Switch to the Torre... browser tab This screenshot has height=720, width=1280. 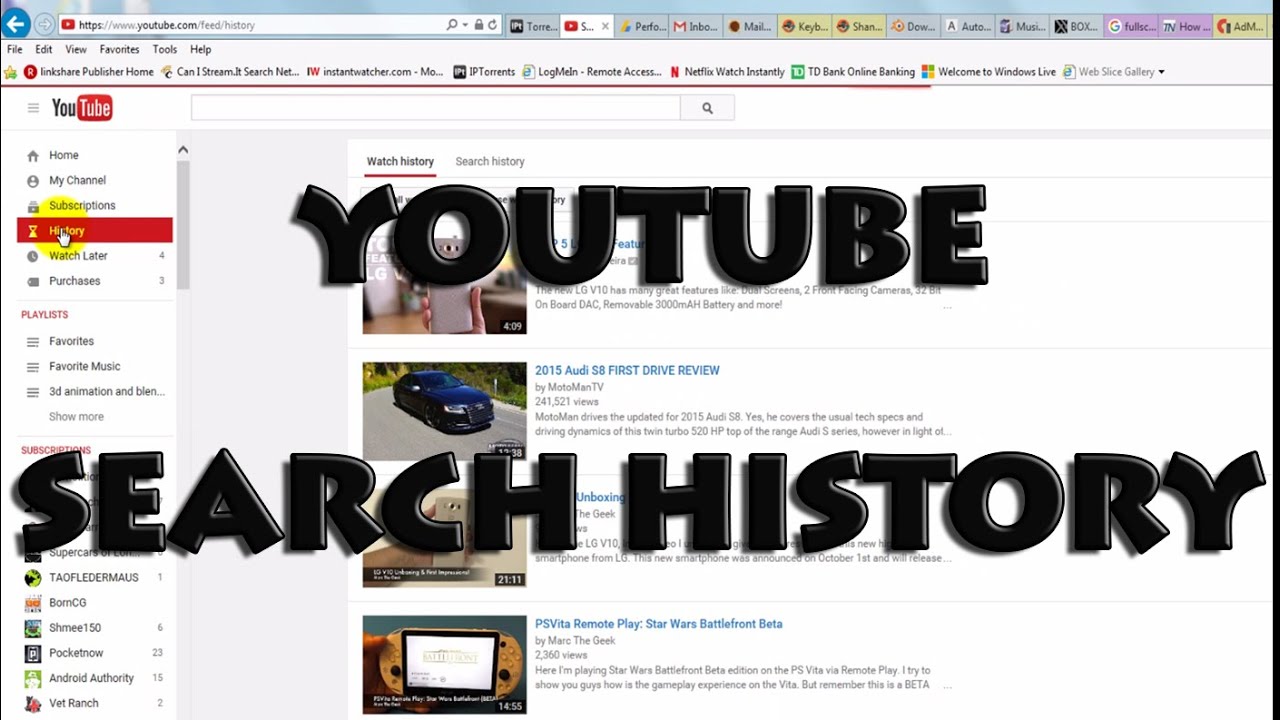[x=533, y=27]
